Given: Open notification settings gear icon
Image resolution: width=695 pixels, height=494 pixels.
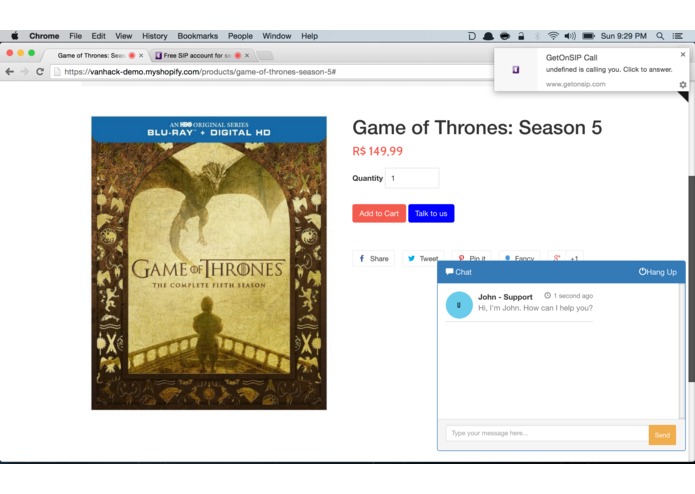Looking at the screenshot, I should click(x=683, y=84).
